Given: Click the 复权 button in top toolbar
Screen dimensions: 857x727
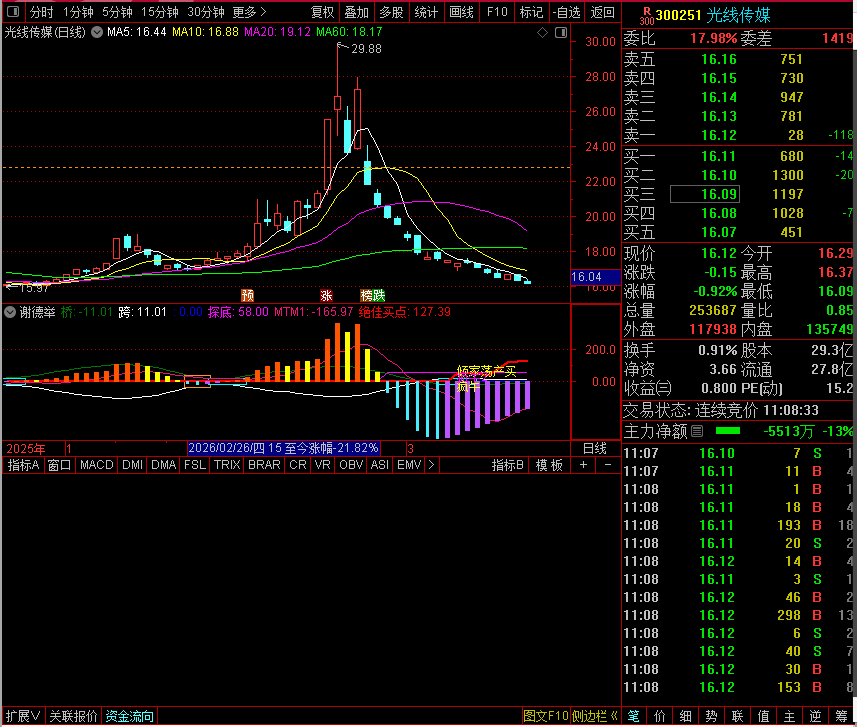Looking at the screenshot, I should click(323, 12).
